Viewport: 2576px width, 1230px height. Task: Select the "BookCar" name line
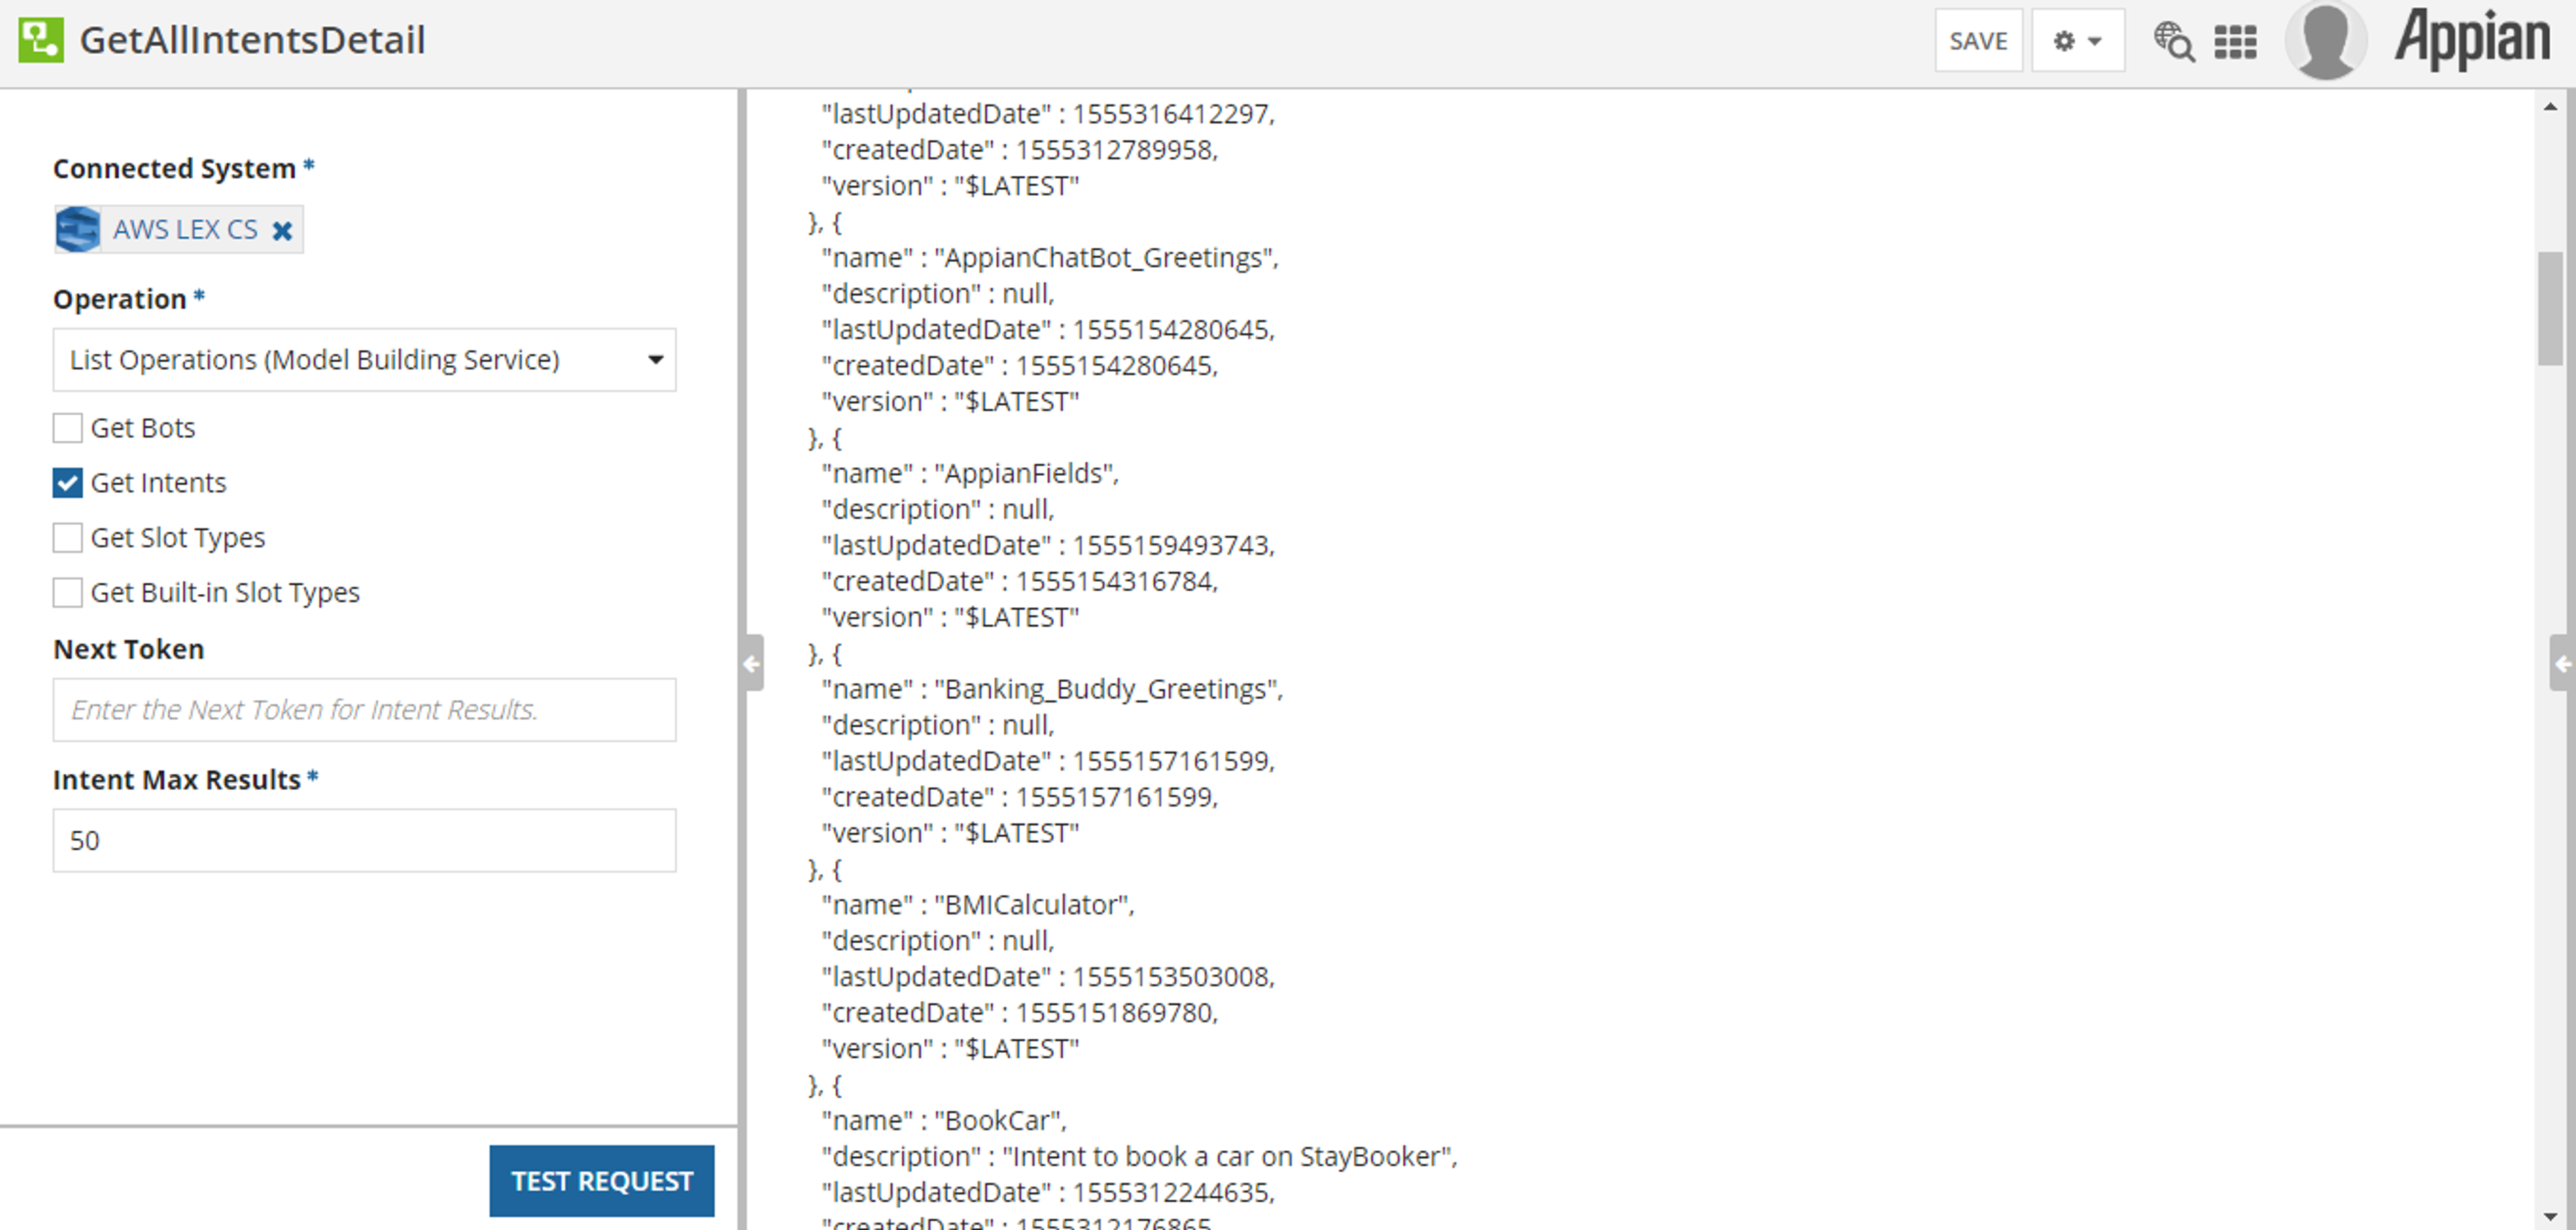944,1120
